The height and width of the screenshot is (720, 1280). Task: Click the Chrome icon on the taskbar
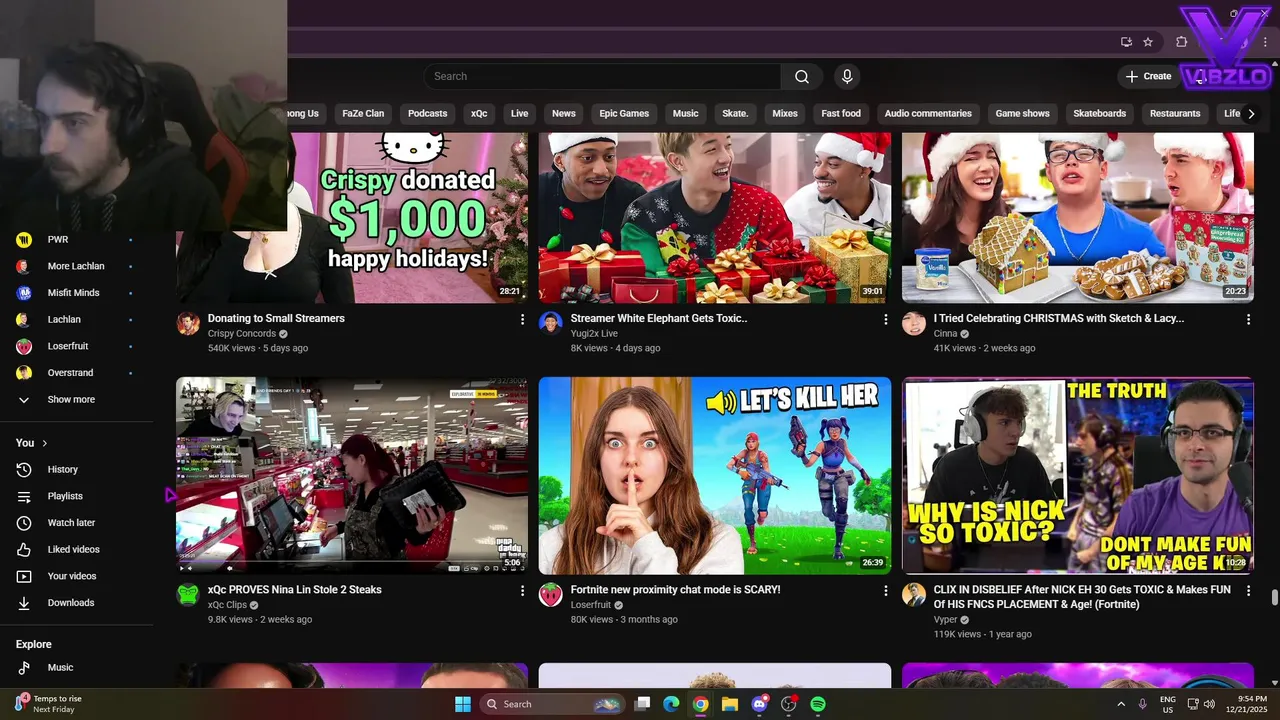pyautogui.click(x=701, y=704)
